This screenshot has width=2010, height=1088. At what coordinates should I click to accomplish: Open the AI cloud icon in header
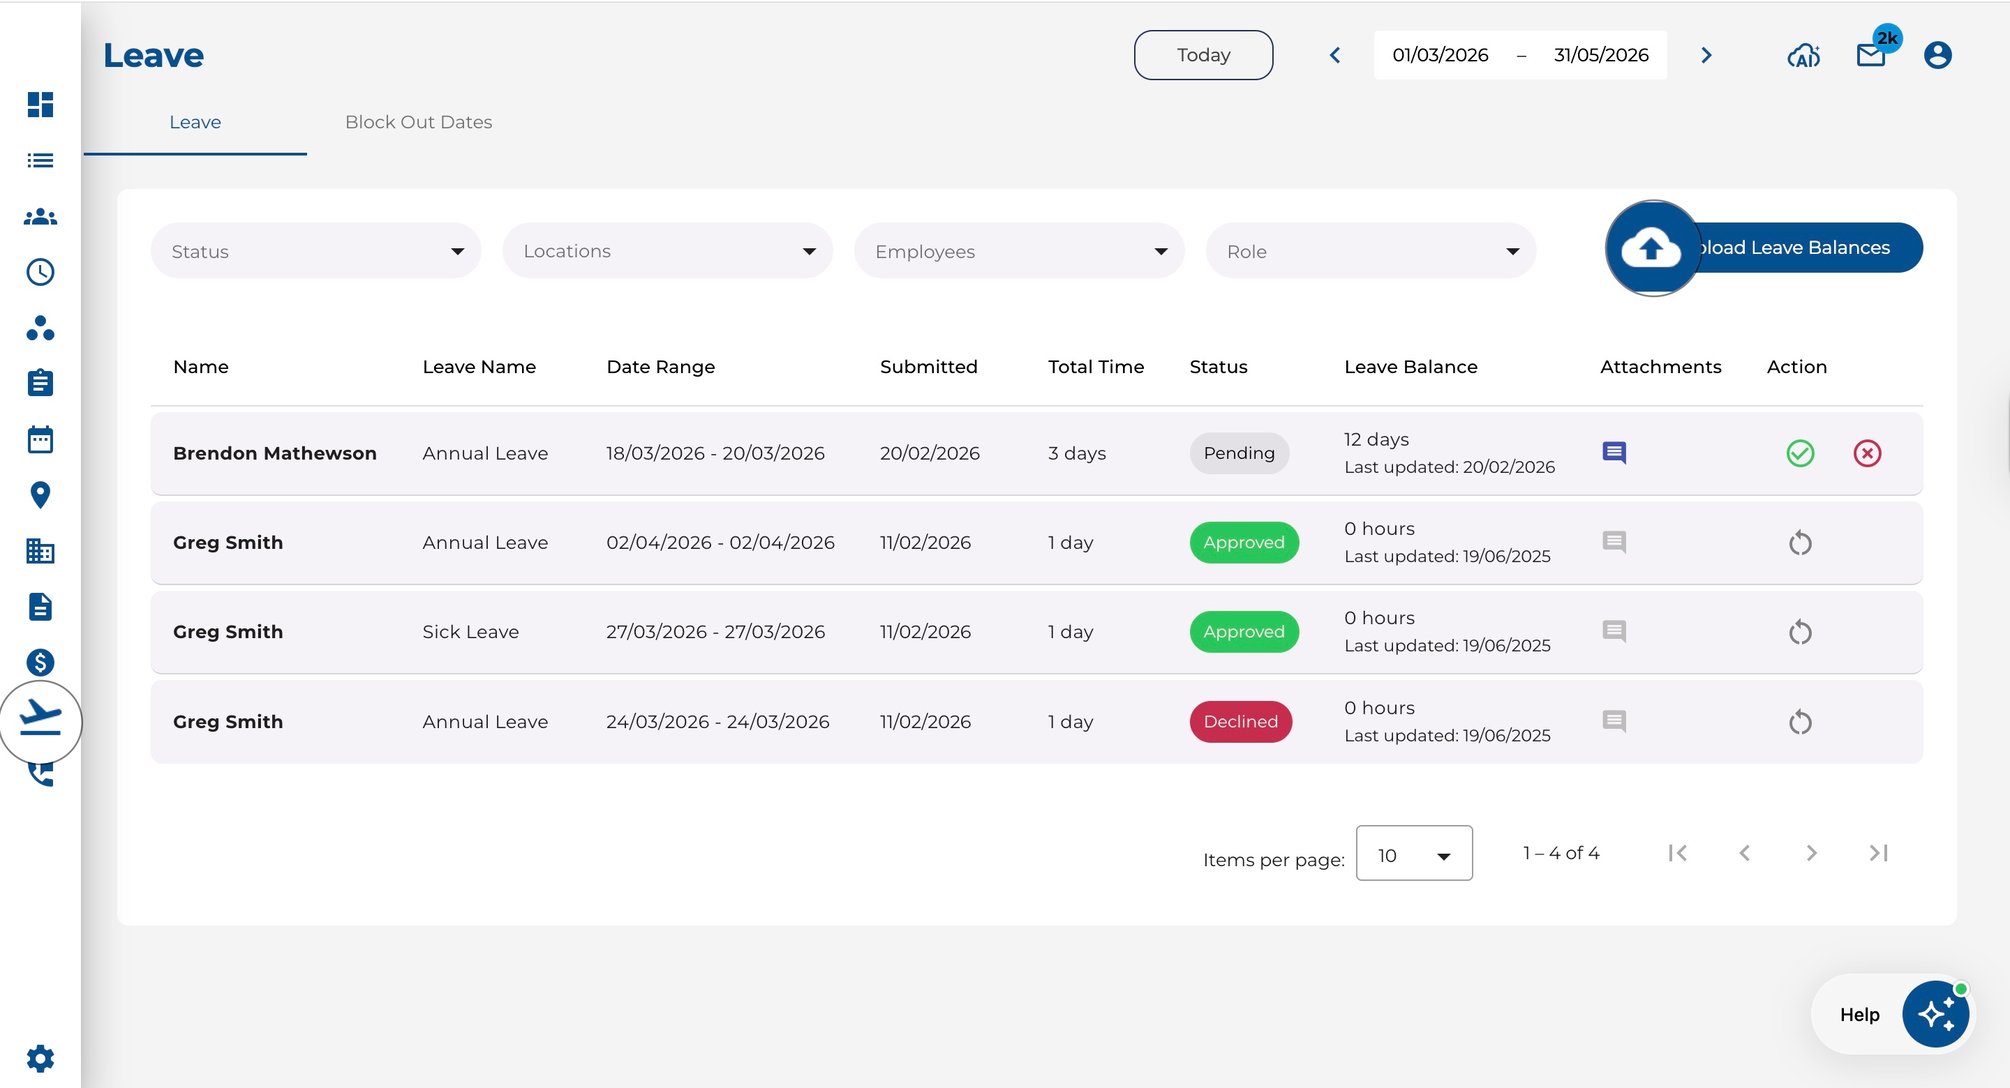coord(1804,55)
